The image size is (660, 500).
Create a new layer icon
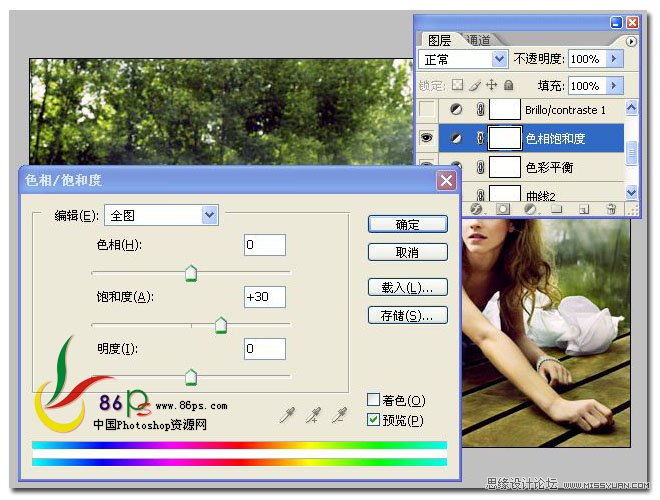583,209
